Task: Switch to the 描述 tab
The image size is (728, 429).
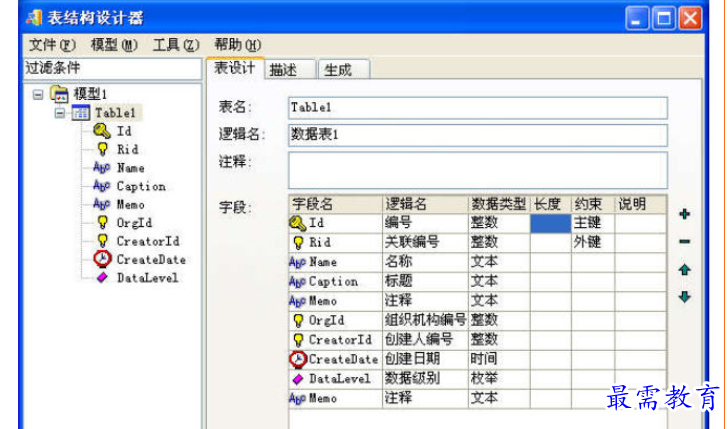Action: point(290,70)
